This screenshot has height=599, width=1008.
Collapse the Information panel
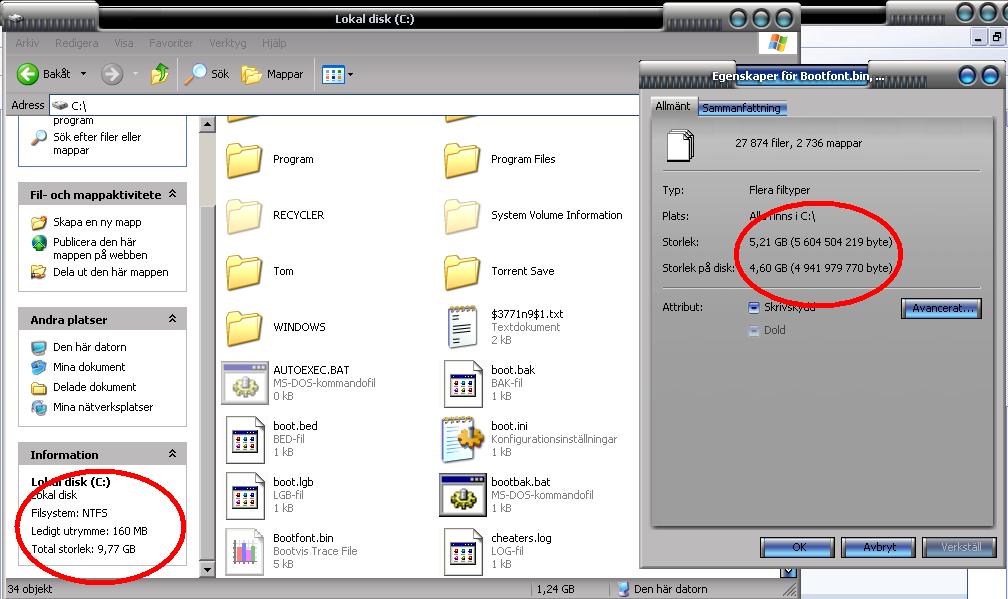pos(172,455)
